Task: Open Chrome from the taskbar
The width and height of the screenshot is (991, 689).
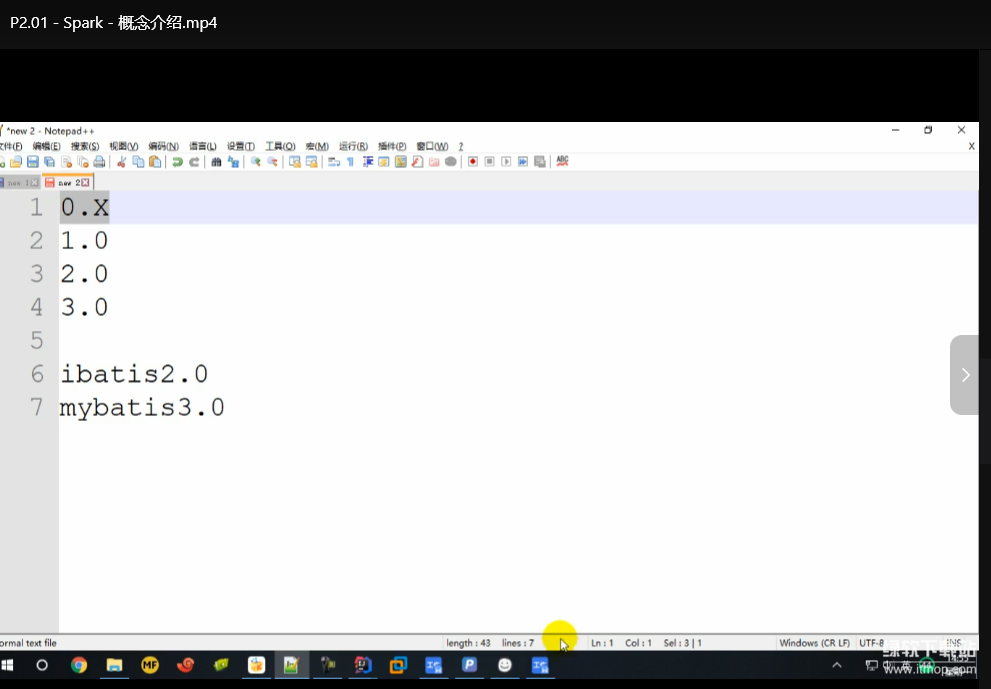Action: click(78, 665)
